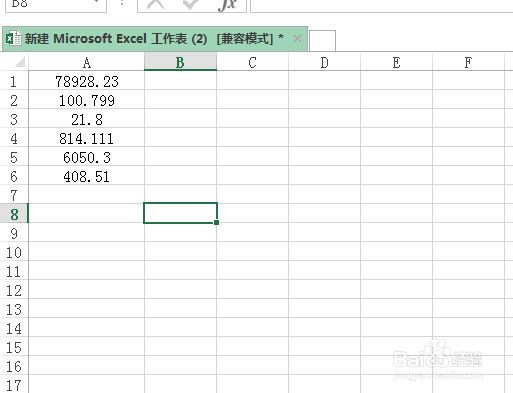The height and width of the screenshot is (393, 513).
Task: Select row 7 header
Action: click(14, 195)
